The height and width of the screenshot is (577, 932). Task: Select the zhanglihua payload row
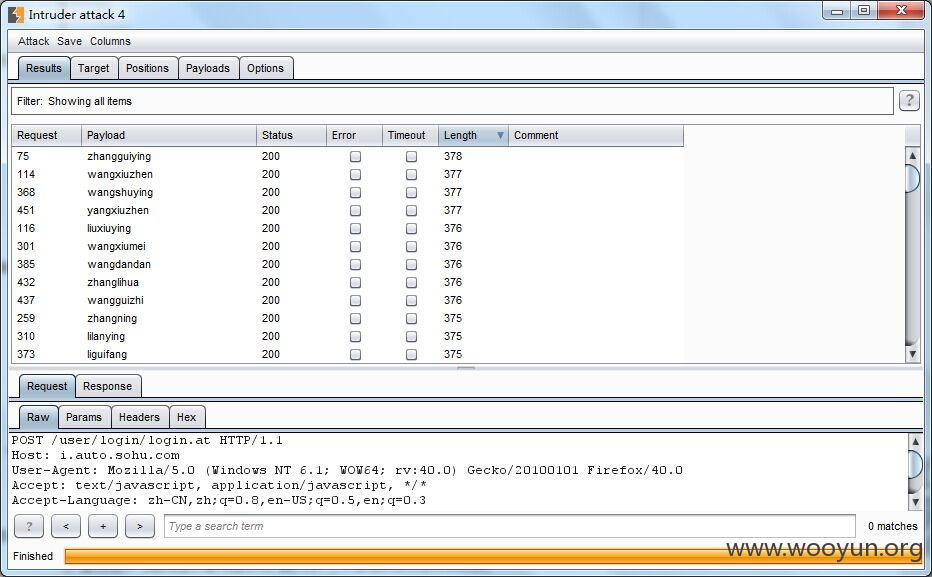348,282
